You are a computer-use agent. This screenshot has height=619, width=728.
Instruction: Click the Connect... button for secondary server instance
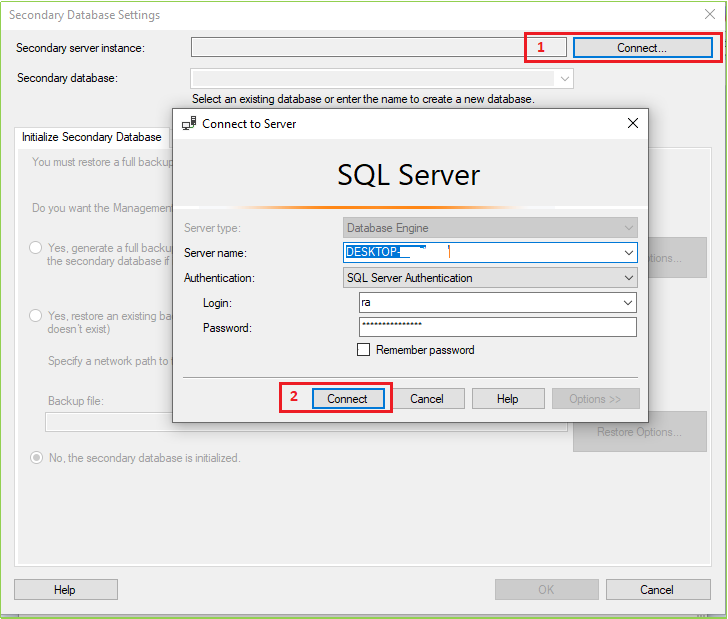643,48
